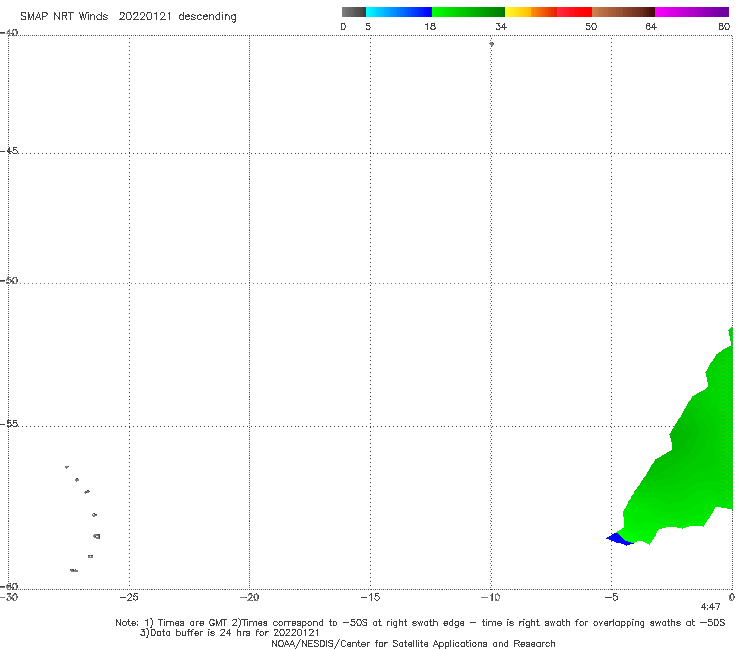Click the date "20220121" in the title
Screen dimensions: 740x650
(x=145, y=16)
